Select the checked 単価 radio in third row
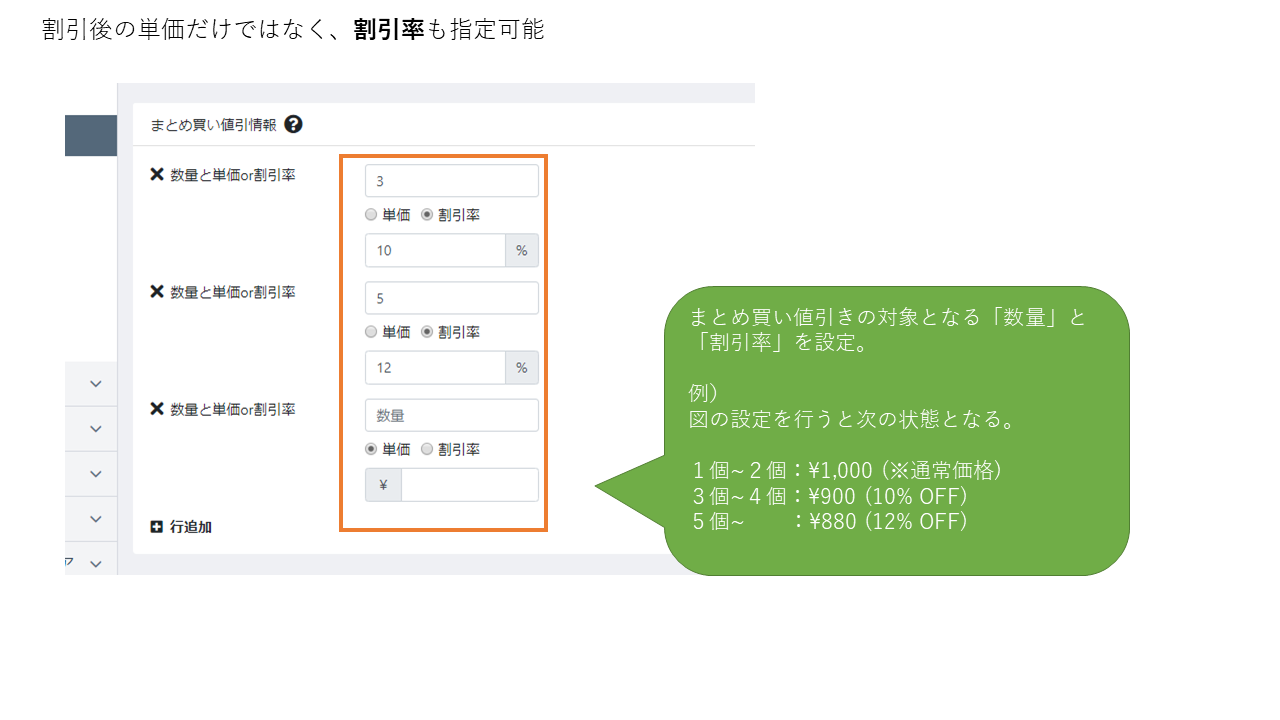The height and width of the screenshot is (720, 1280). click(372, 450)
